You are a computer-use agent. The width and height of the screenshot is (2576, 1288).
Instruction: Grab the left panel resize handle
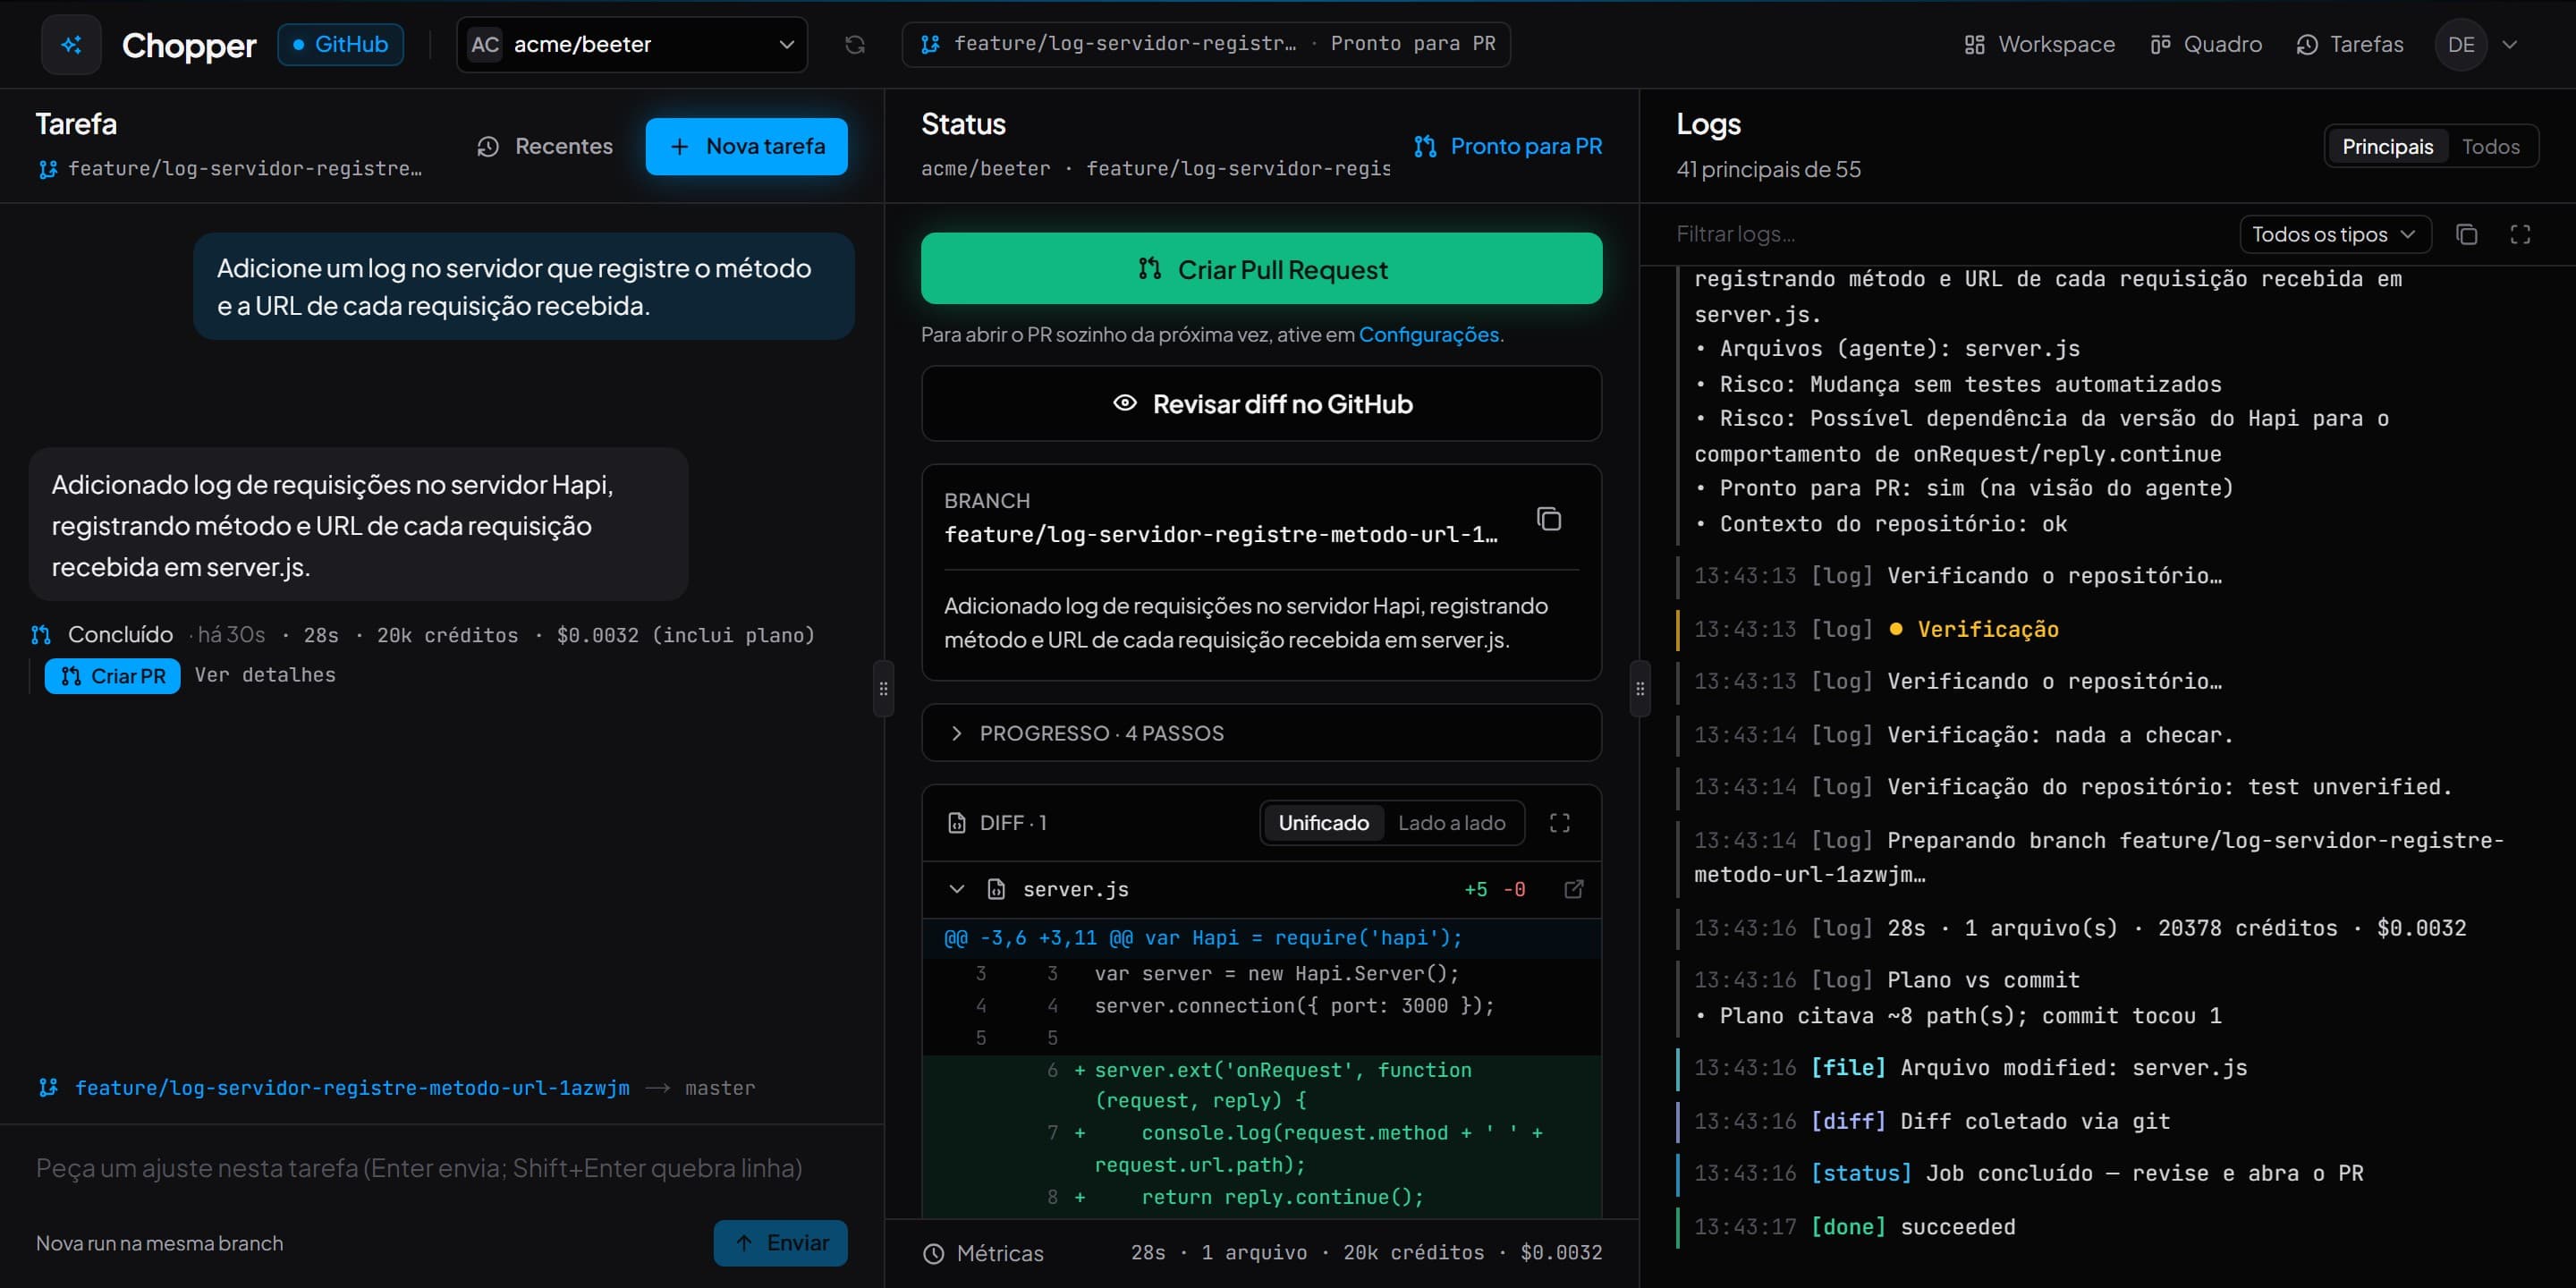pyautogui.click(x=883, y=688)
